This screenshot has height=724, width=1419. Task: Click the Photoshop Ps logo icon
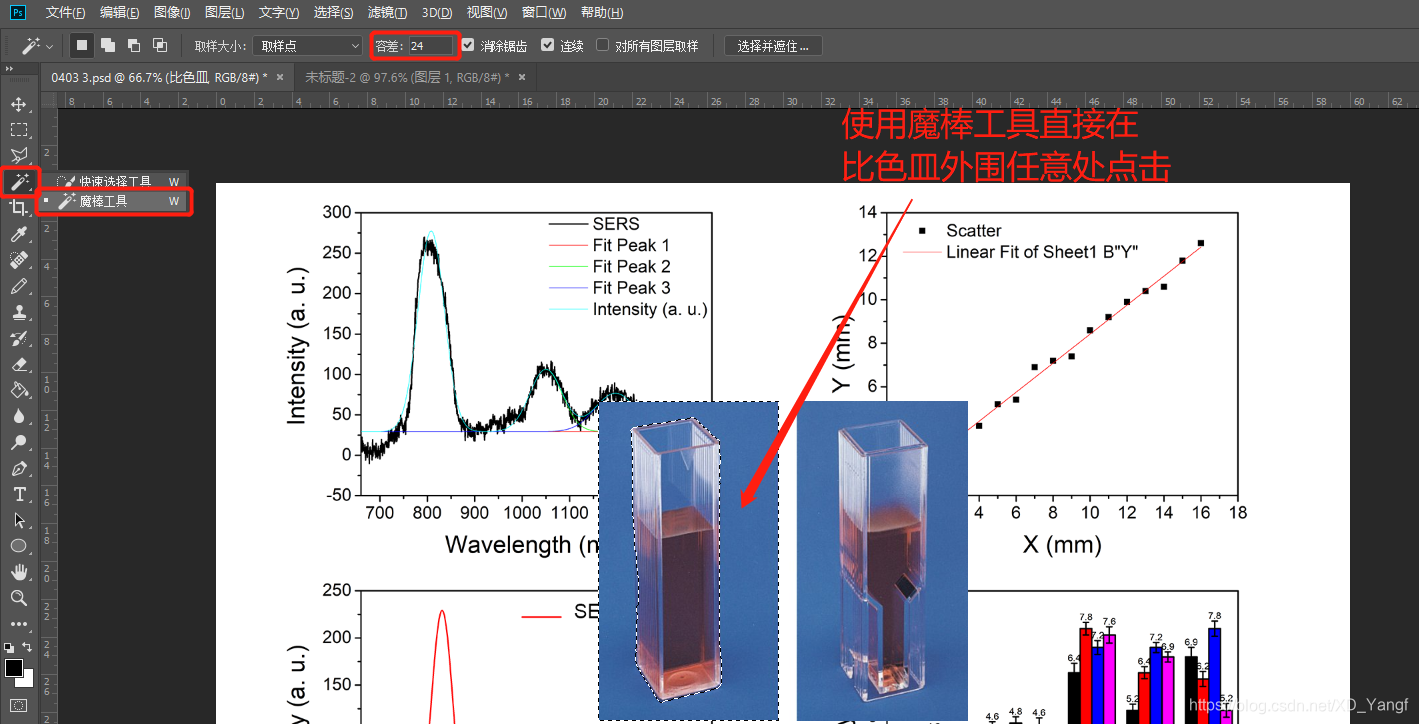(x=18, y=12)
